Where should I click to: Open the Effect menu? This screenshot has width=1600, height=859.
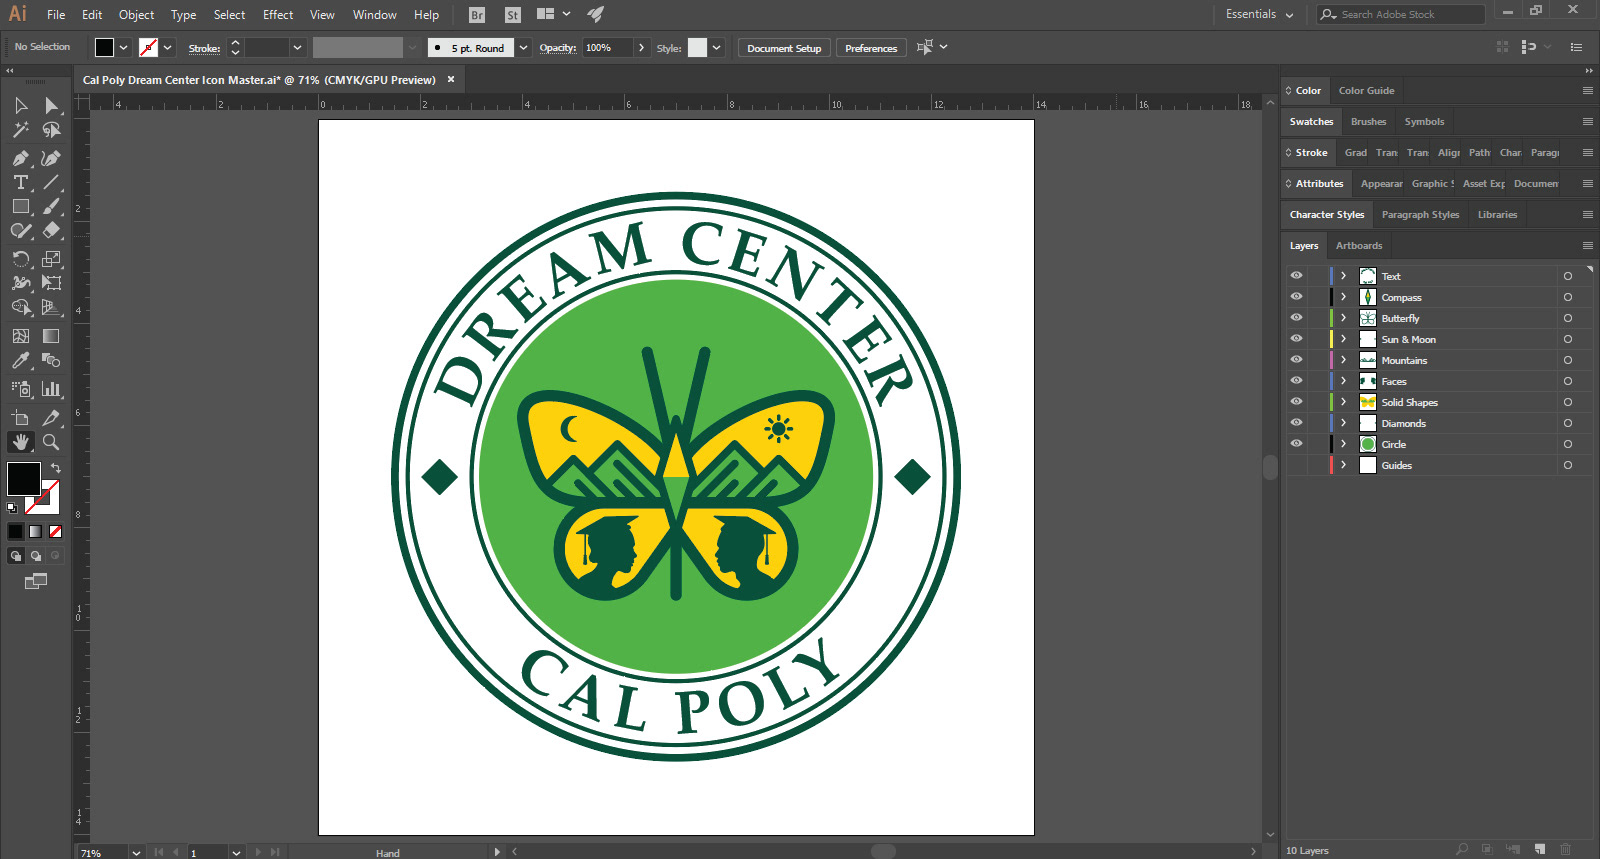pyautogui.click(x=278, y=15)
